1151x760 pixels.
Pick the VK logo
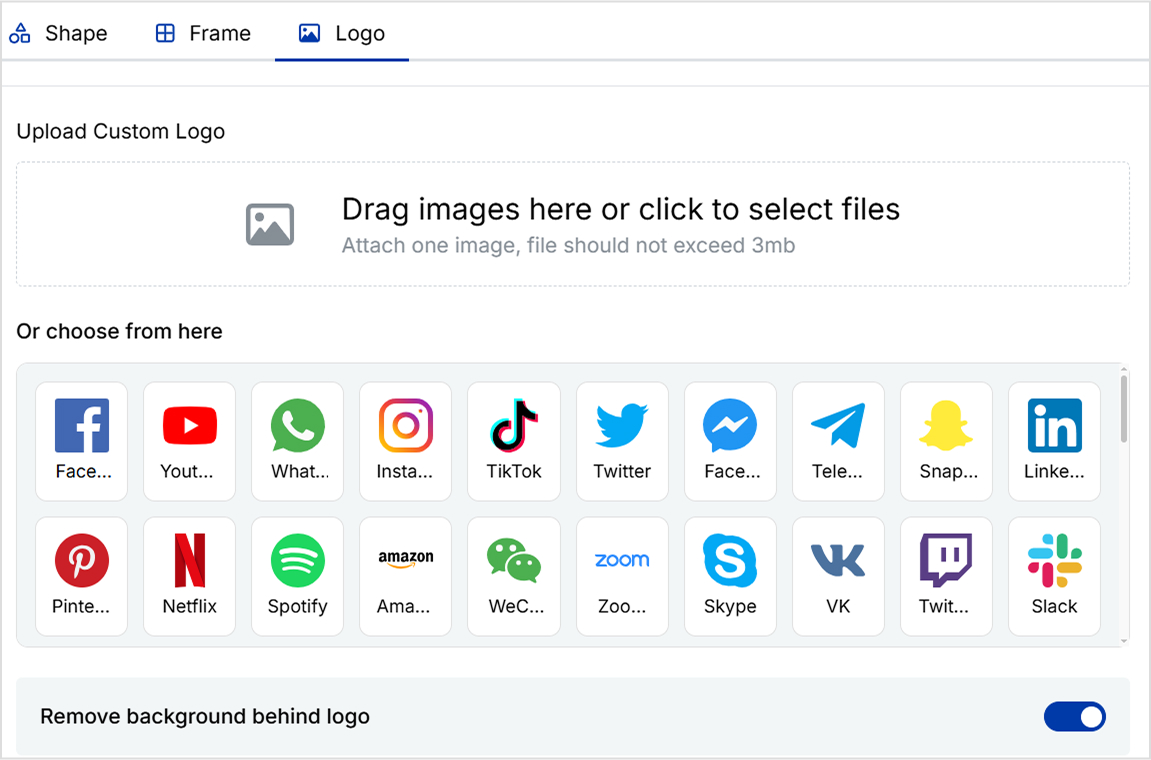[838, 576]
